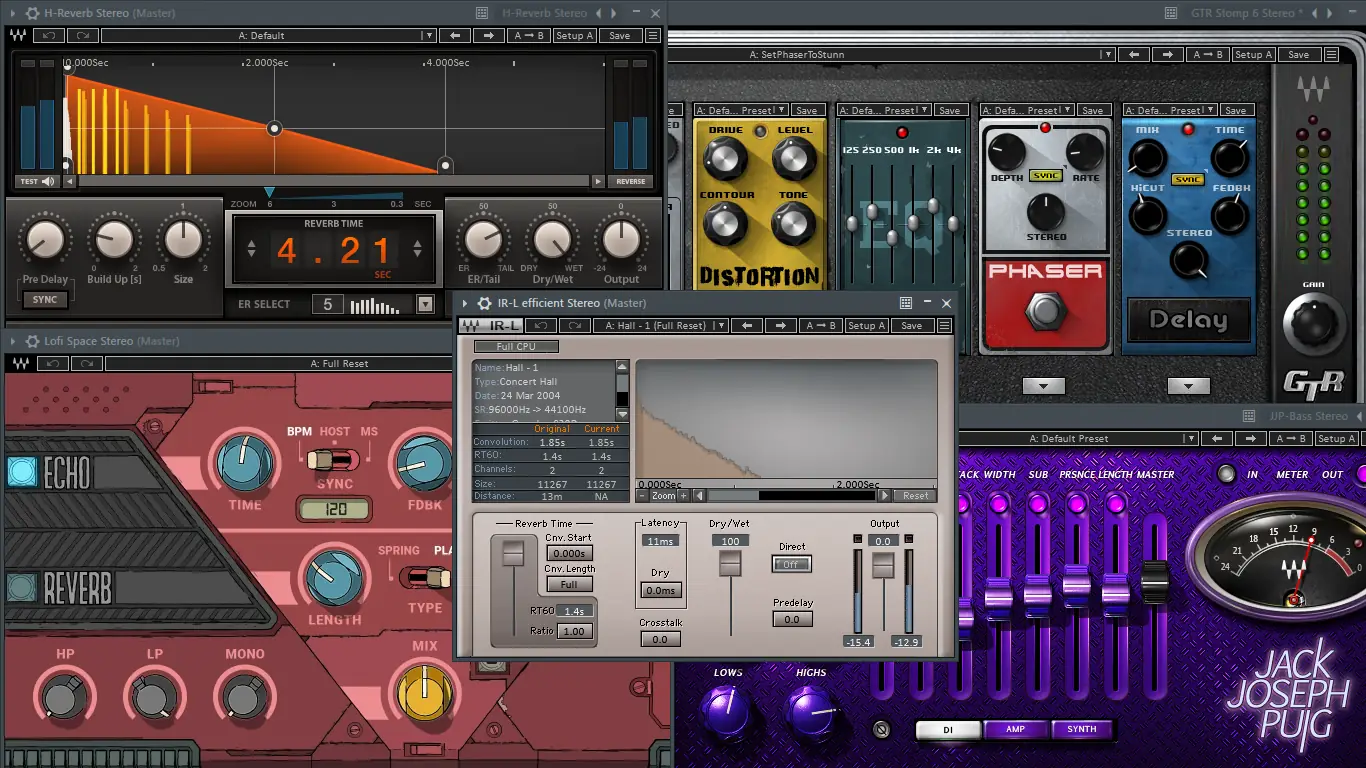Expand the dropdown arrow beneath the Phaser pedal
1366x768 pixels.
click(1044, 385)
